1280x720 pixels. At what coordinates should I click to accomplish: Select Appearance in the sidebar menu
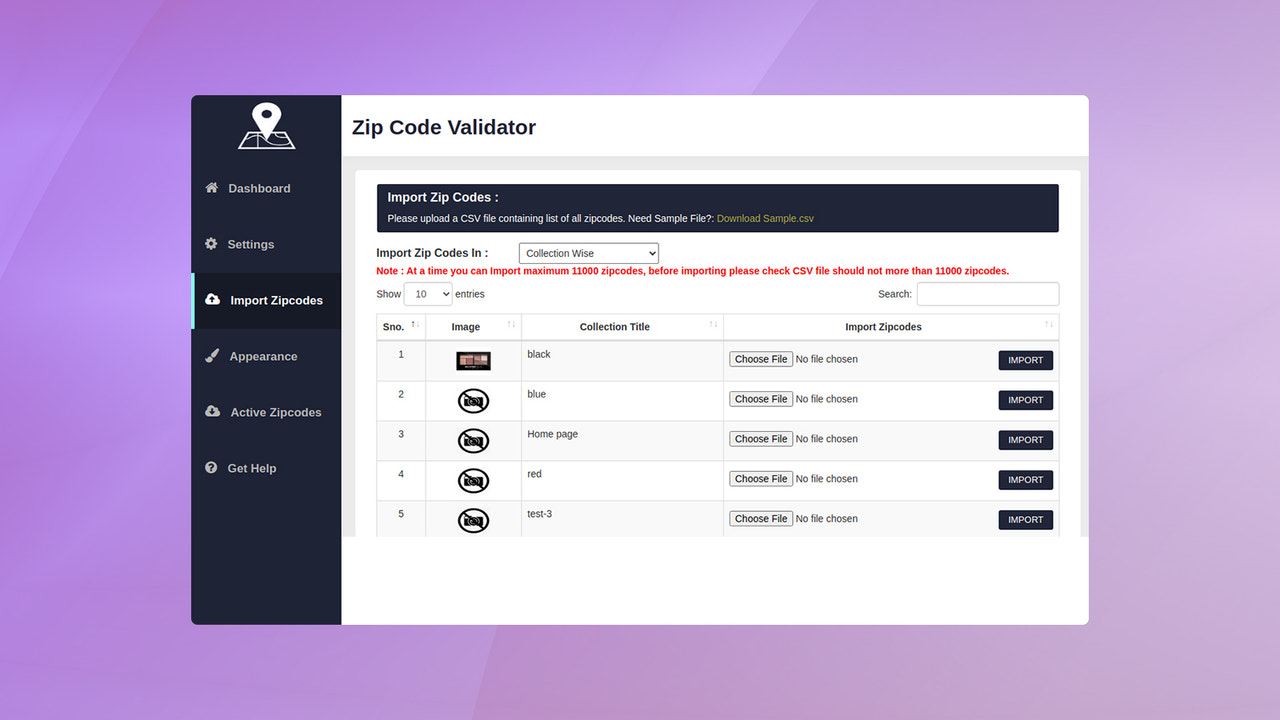tap(262, 355)
